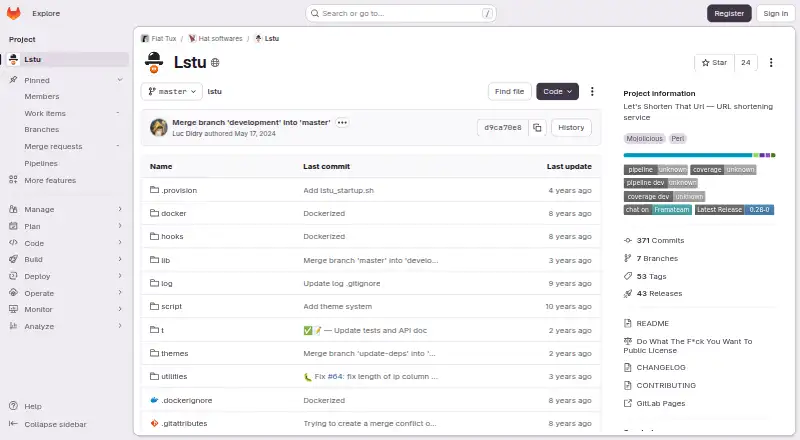Click the repository languages color bar
The height and width of the screenshot is (440, 800).
point(699,155)
